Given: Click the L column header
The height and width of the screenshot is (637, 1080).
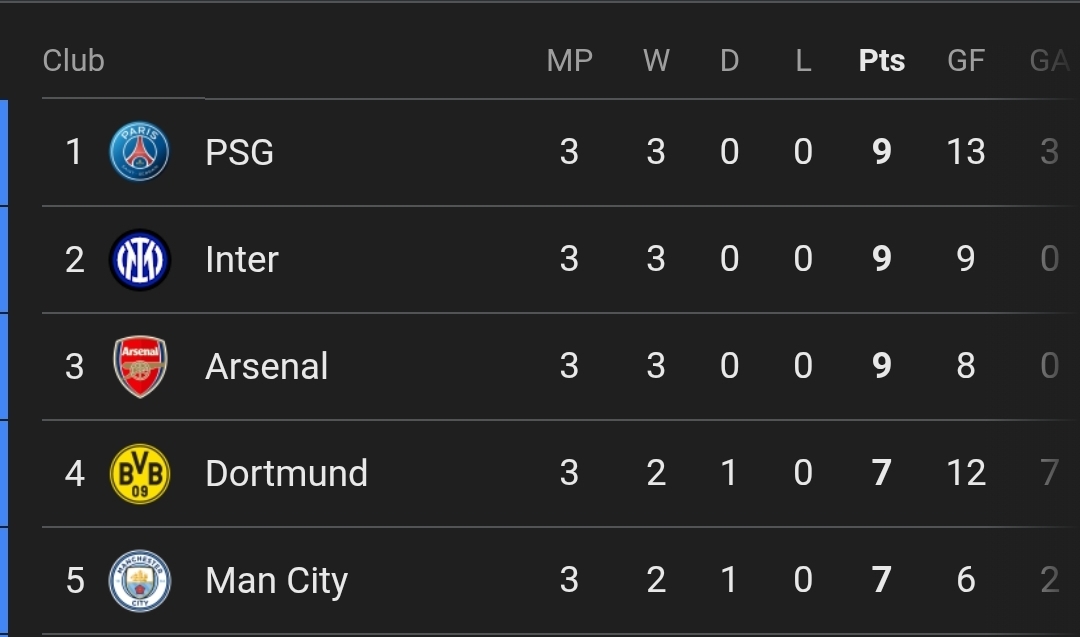Looking at the screenshot, I should tap(803, 60).
